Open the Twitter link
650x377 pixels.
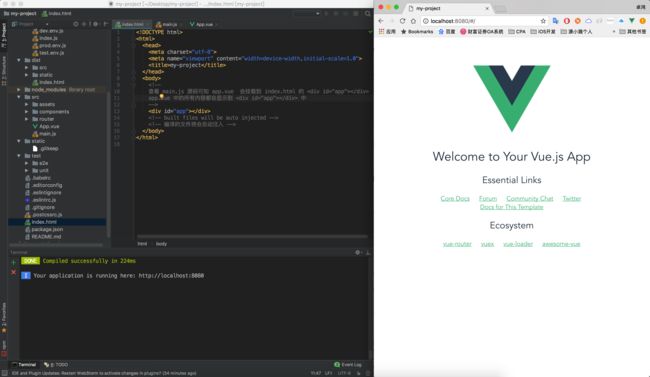pyautogui.click(x=572, y=199)
